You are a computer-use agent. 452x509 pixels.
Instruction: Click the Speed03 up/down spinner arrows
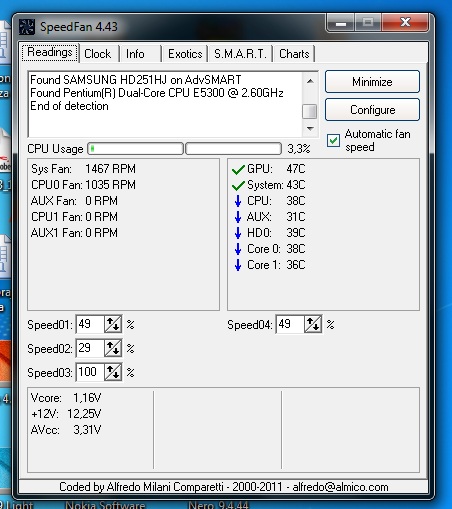click(113, 372)
